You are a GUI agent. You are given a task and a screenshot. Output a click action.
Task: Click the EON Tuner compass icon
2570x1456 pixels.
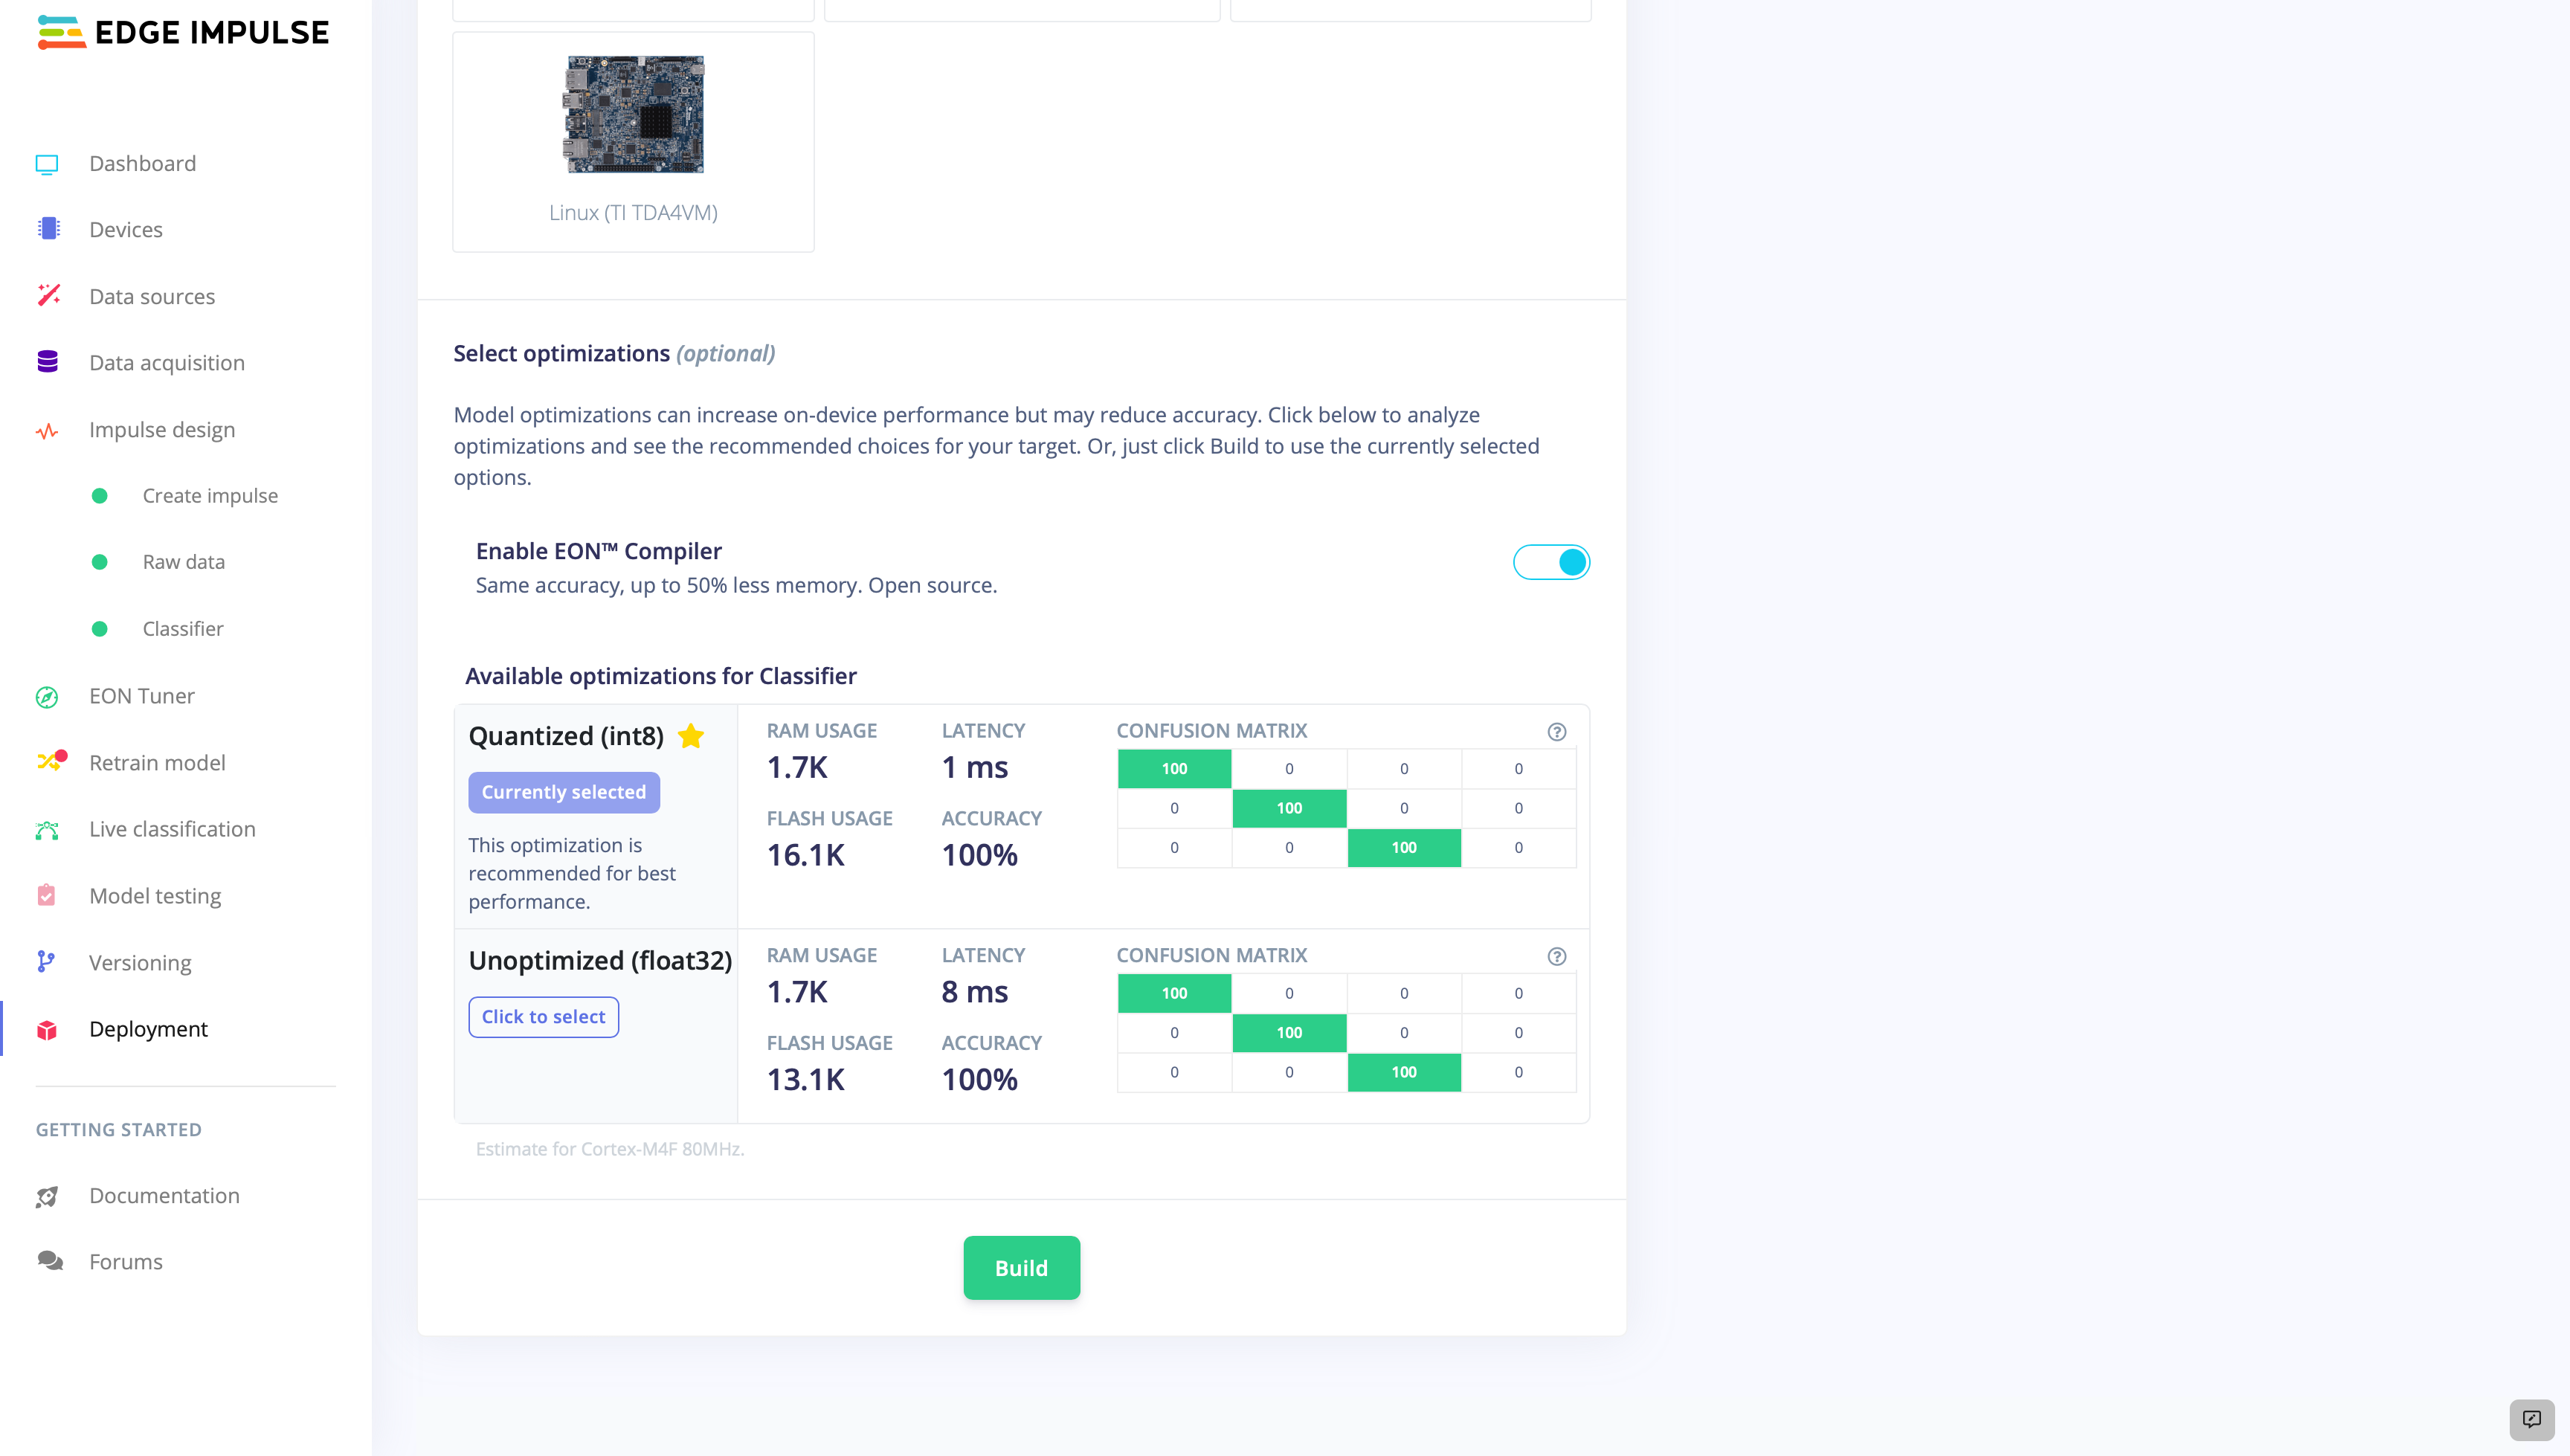[x=47, y=697]
